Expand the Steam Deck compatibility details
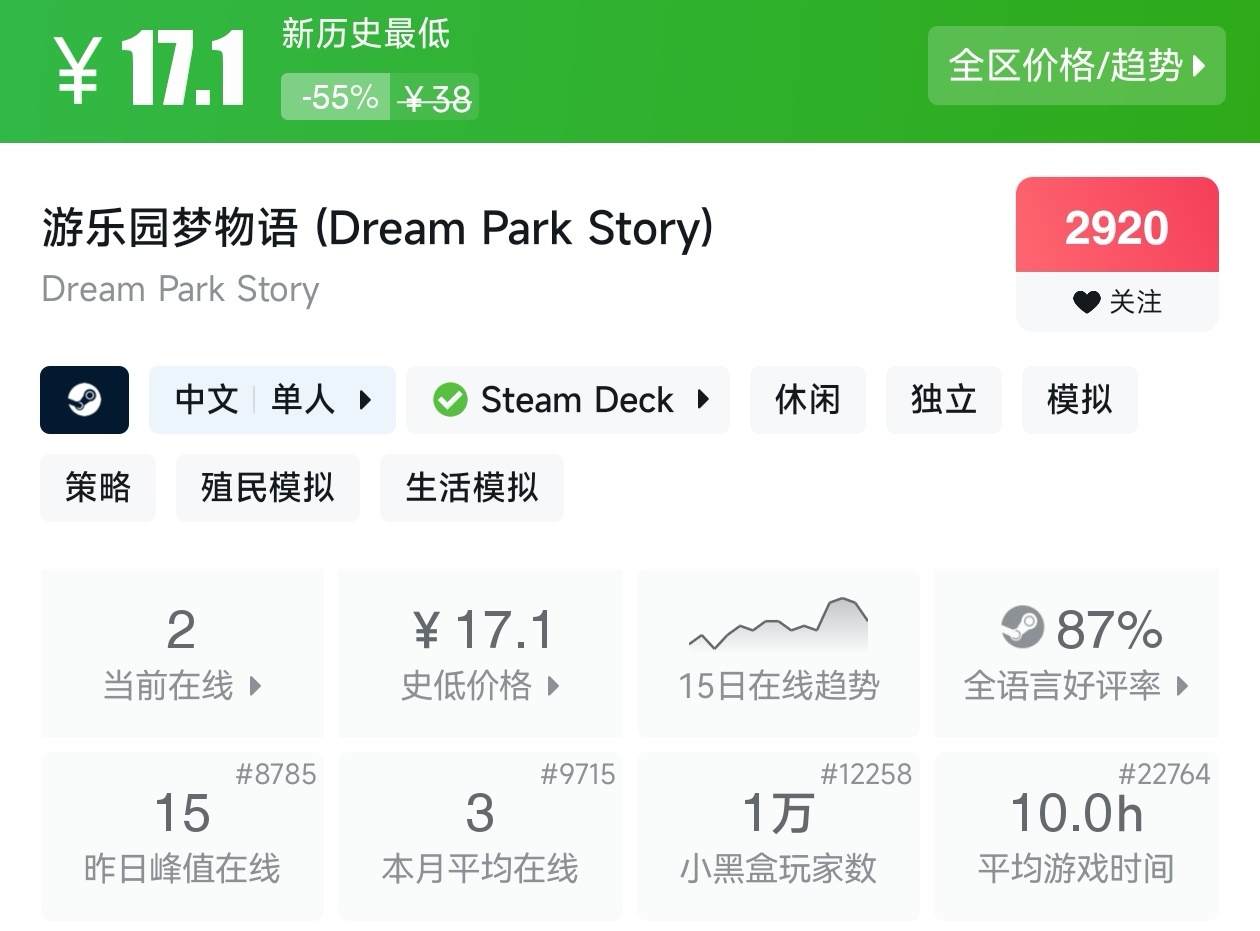The width and height of the screenshot is (1260, 931). click(568, 401)
